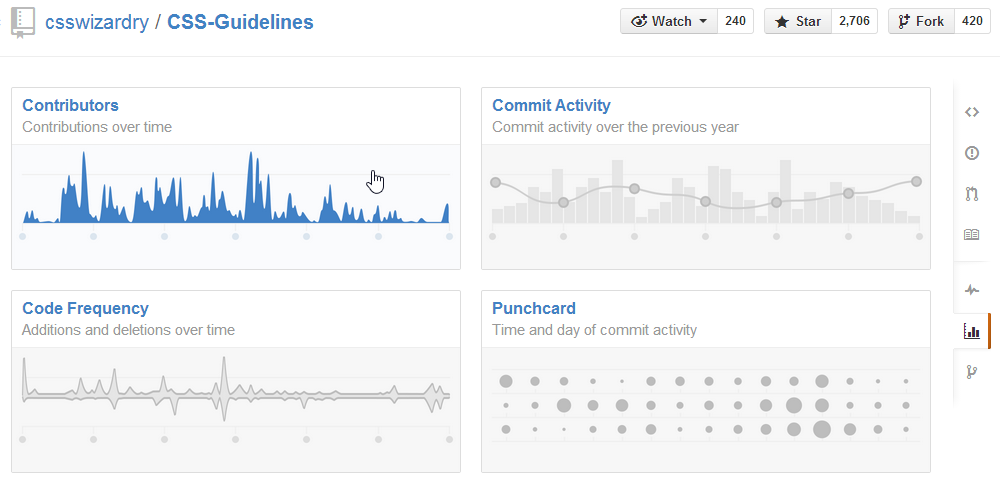View the 240 watchers count
Screen dimensions: 1000x478
pos(735,21)
